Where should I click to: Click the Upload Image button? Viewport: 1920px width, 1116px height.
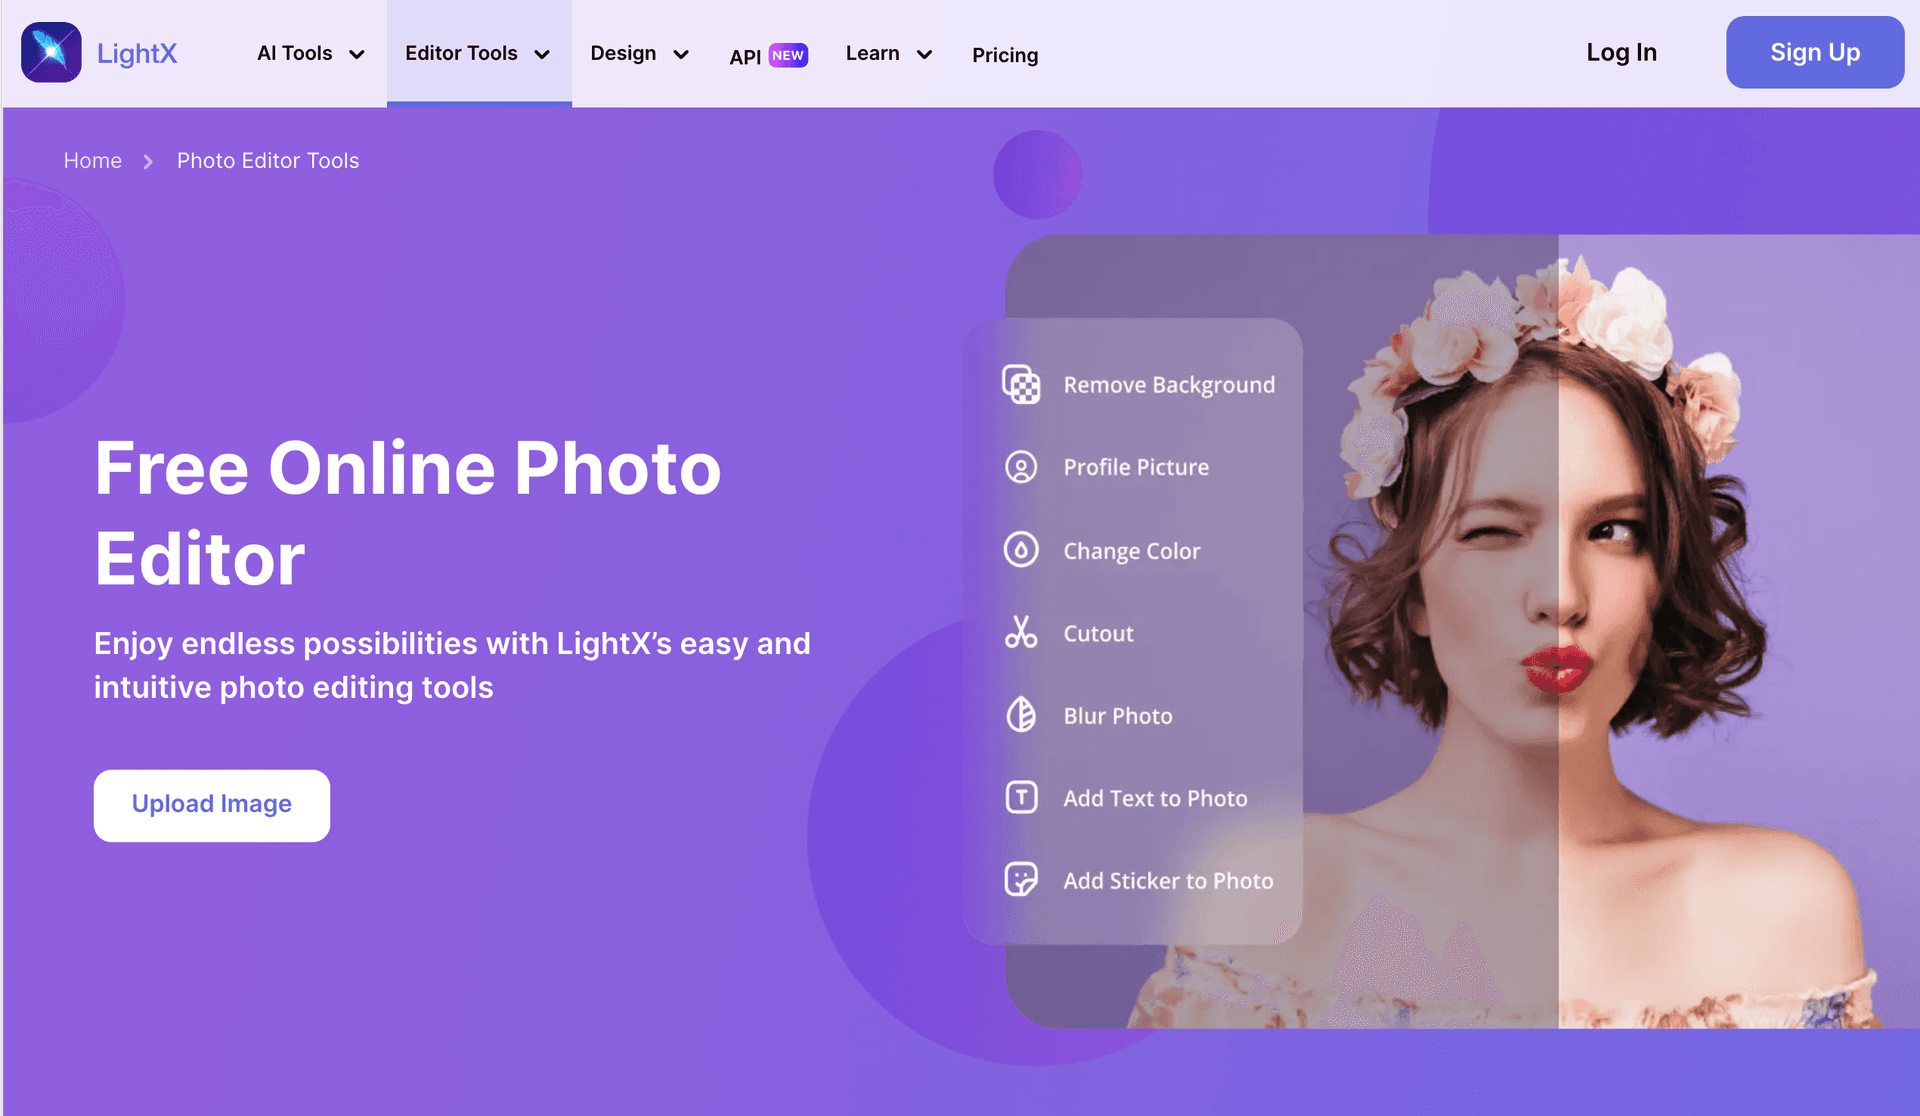point(212,805)
